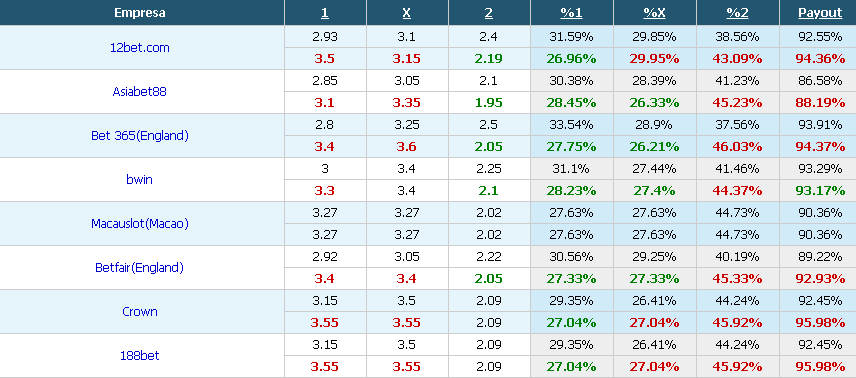Select the Macauslot(Macao) link
This screenshot has width=856, height=378.
pyautogui.click(x=140, y=223)
